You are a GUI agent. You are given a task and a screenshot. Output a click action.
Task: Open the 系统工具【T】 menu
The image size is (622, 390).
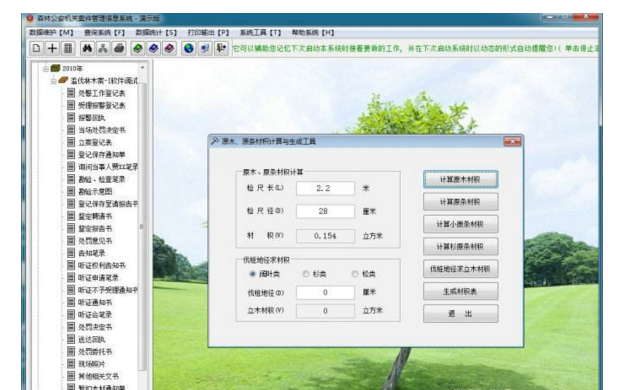(x=260, y=33)
